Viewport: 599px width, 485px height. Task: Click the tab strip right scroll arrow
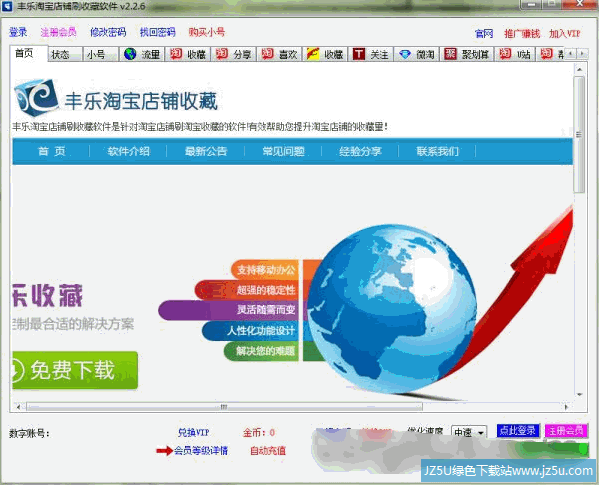[582, 53]
